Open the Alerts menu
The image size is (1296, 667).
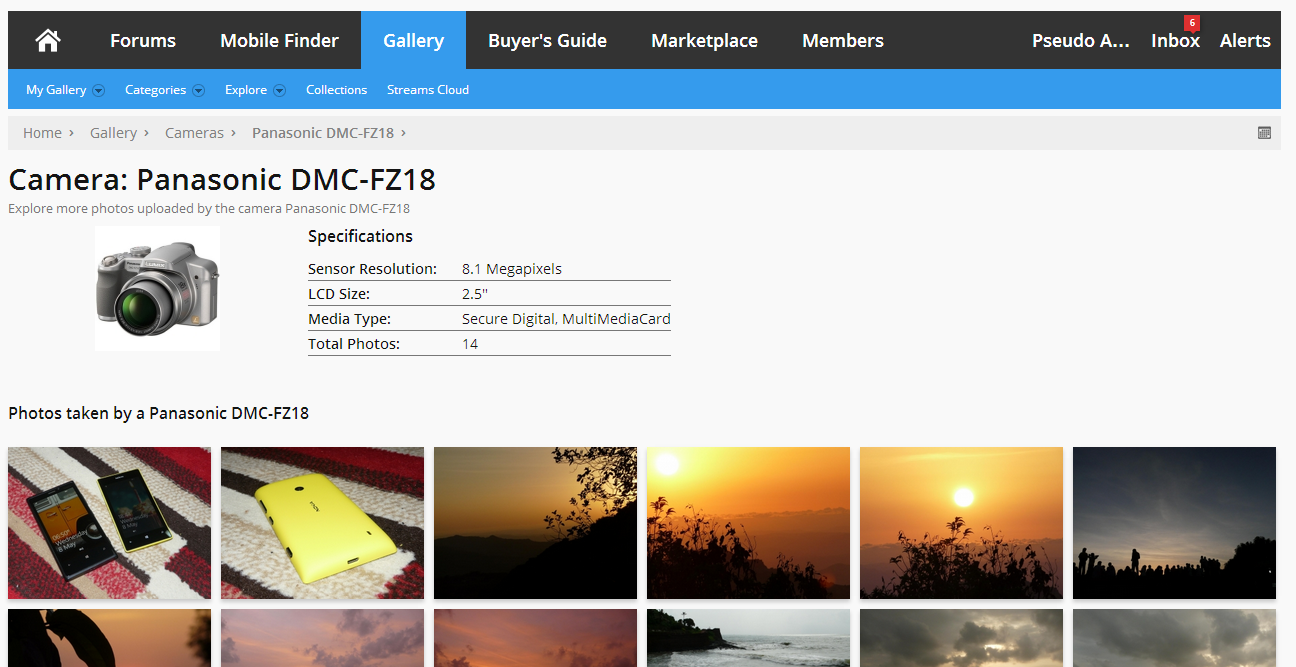tap(1245, 41)
